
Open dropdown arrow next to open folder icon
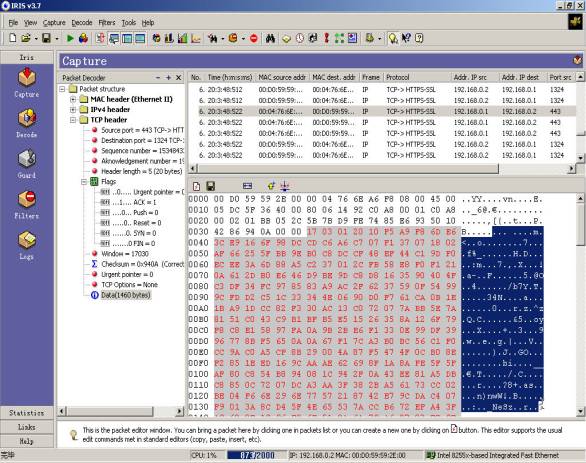coord(36,38)
